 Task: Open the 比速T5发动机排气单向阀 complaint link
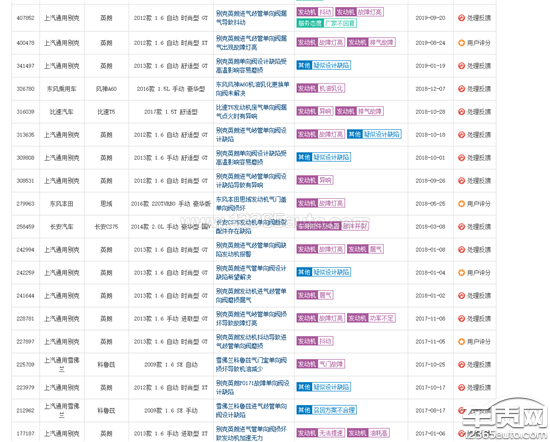(x=251, y=112)
